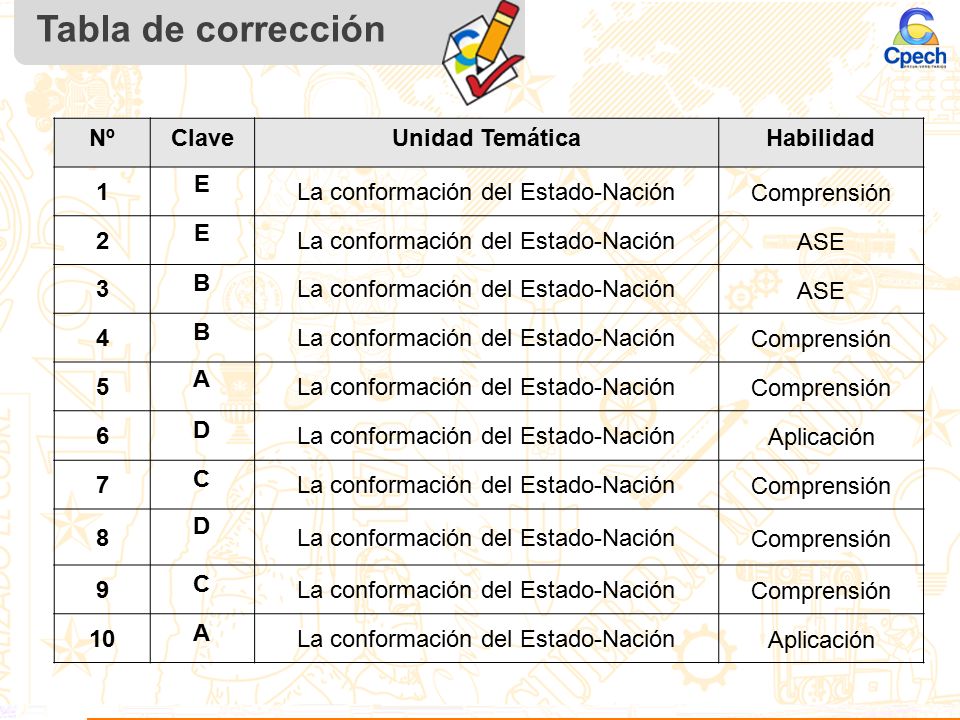This screenshot has width=960, height=720.
Task: Click the 'Habilidad' column header
Action: click(820, 142)
